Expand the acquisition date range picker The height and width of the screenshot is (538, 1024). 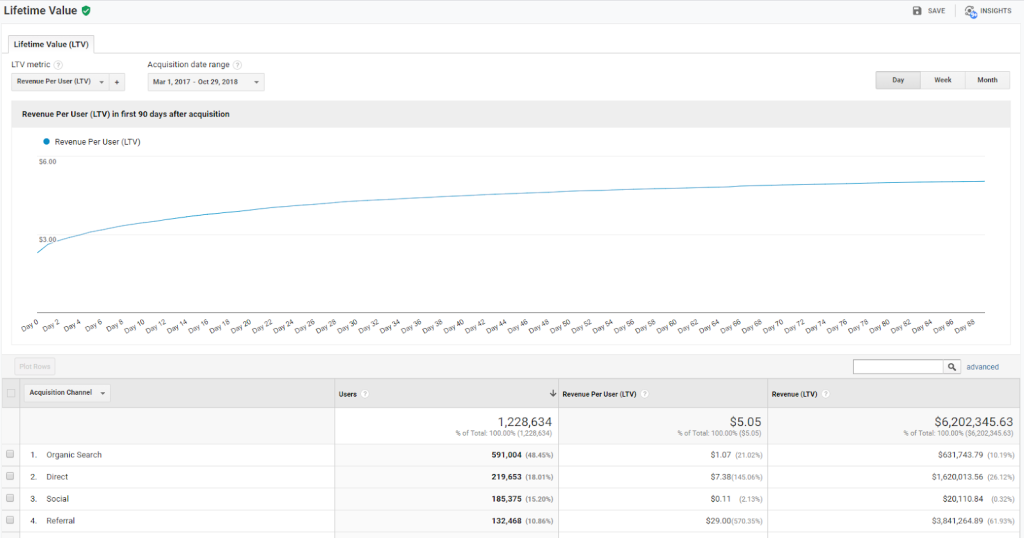[206, 82]
